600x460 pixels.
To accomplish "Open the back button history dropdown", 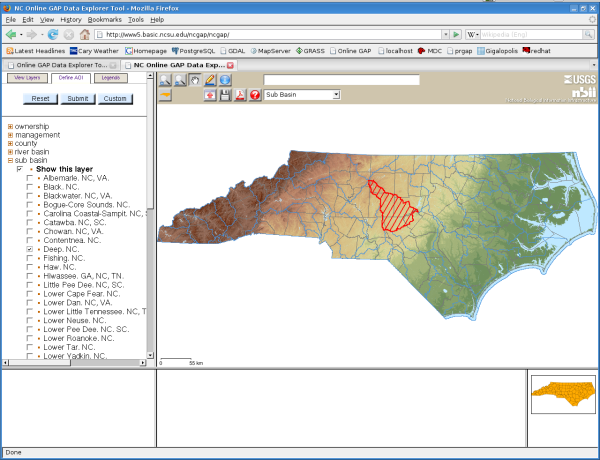I will tap(21, 35).
